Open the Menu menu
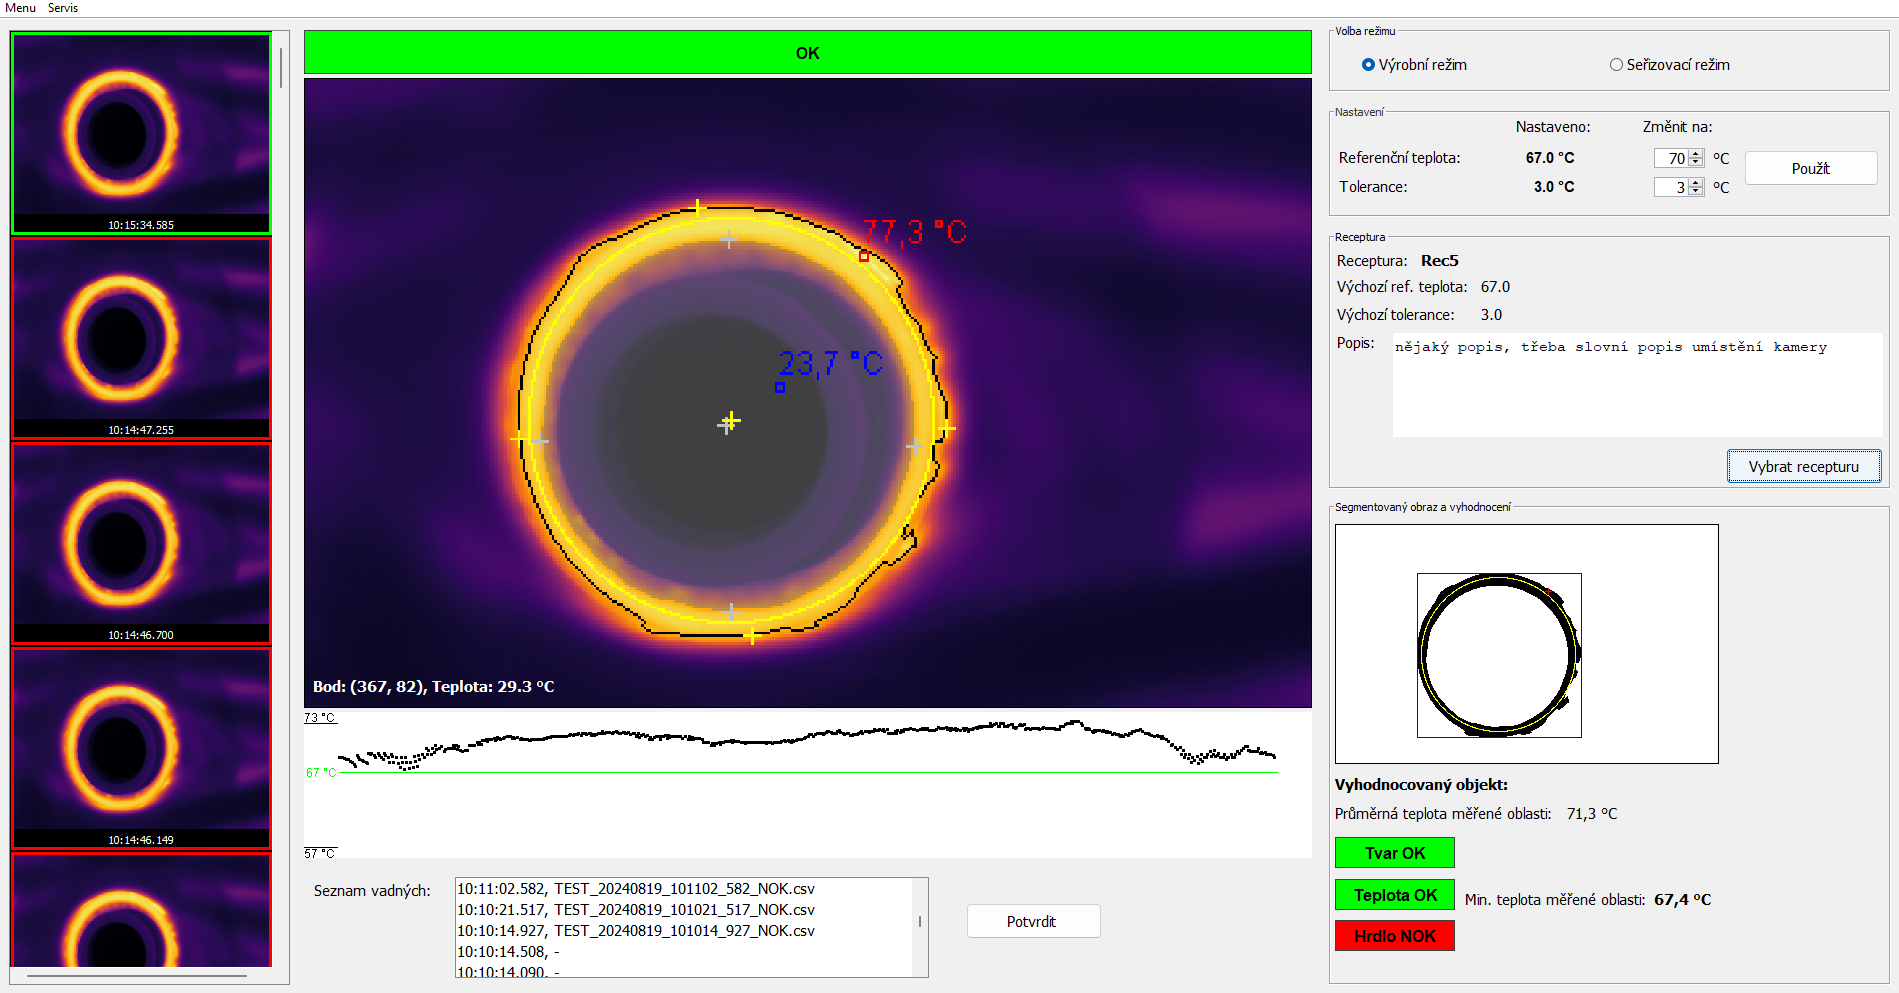 pyautogui.click(x=20, y=8)
